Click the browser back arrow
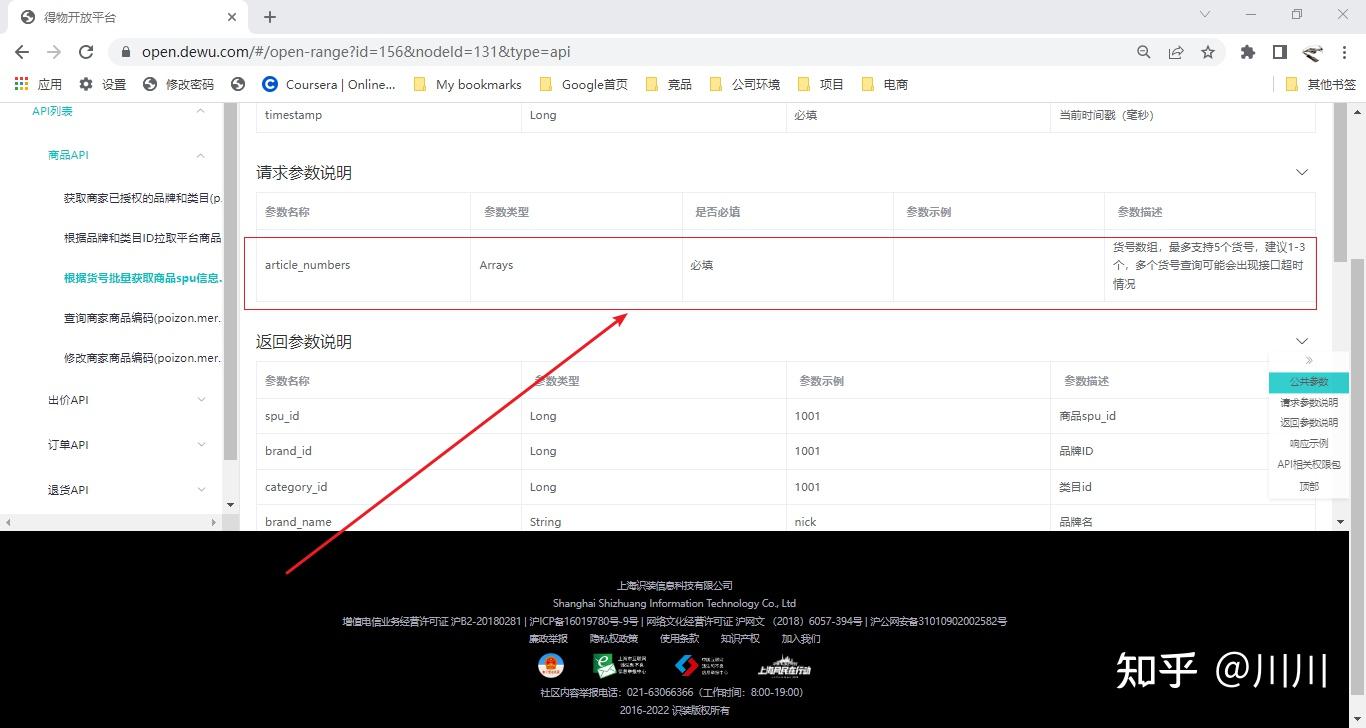Viewport: 1366px width, 728px height. (x=22, y=51)
